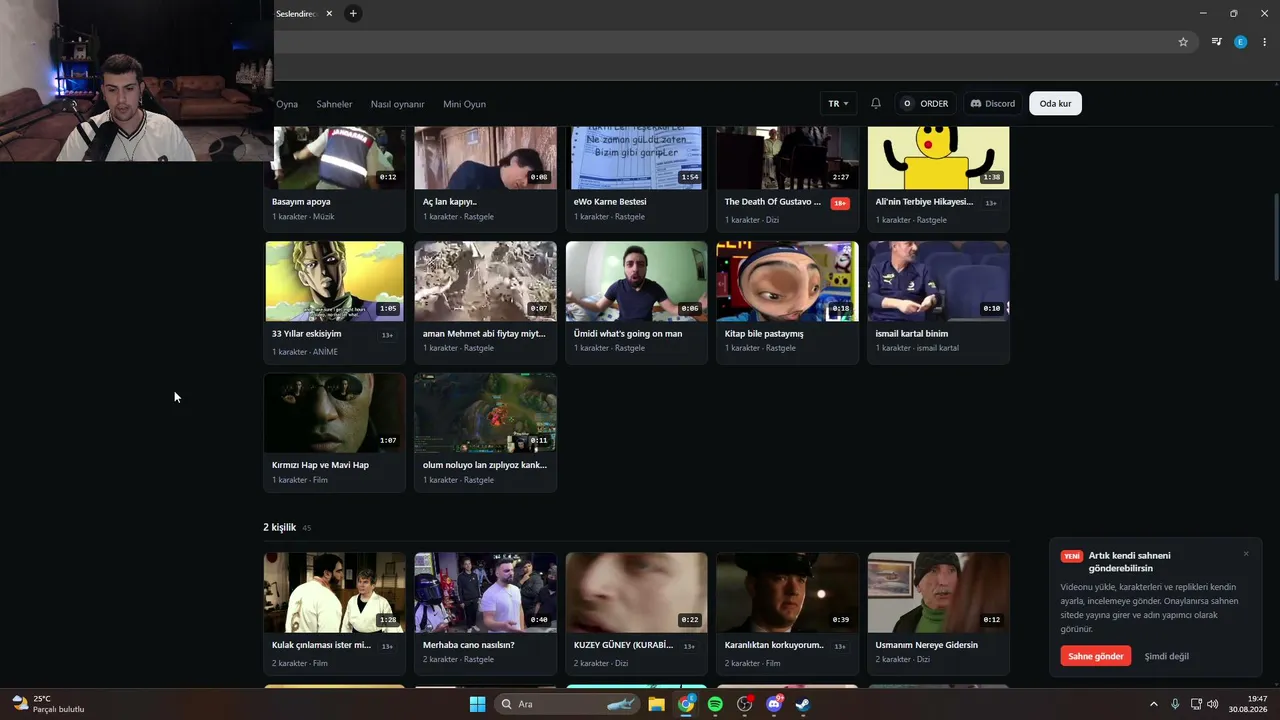Image resolution: width=1280 pixels, height=720 pixels.
Task: Click the ORDER profile button
Action: (x=925, y=103)
